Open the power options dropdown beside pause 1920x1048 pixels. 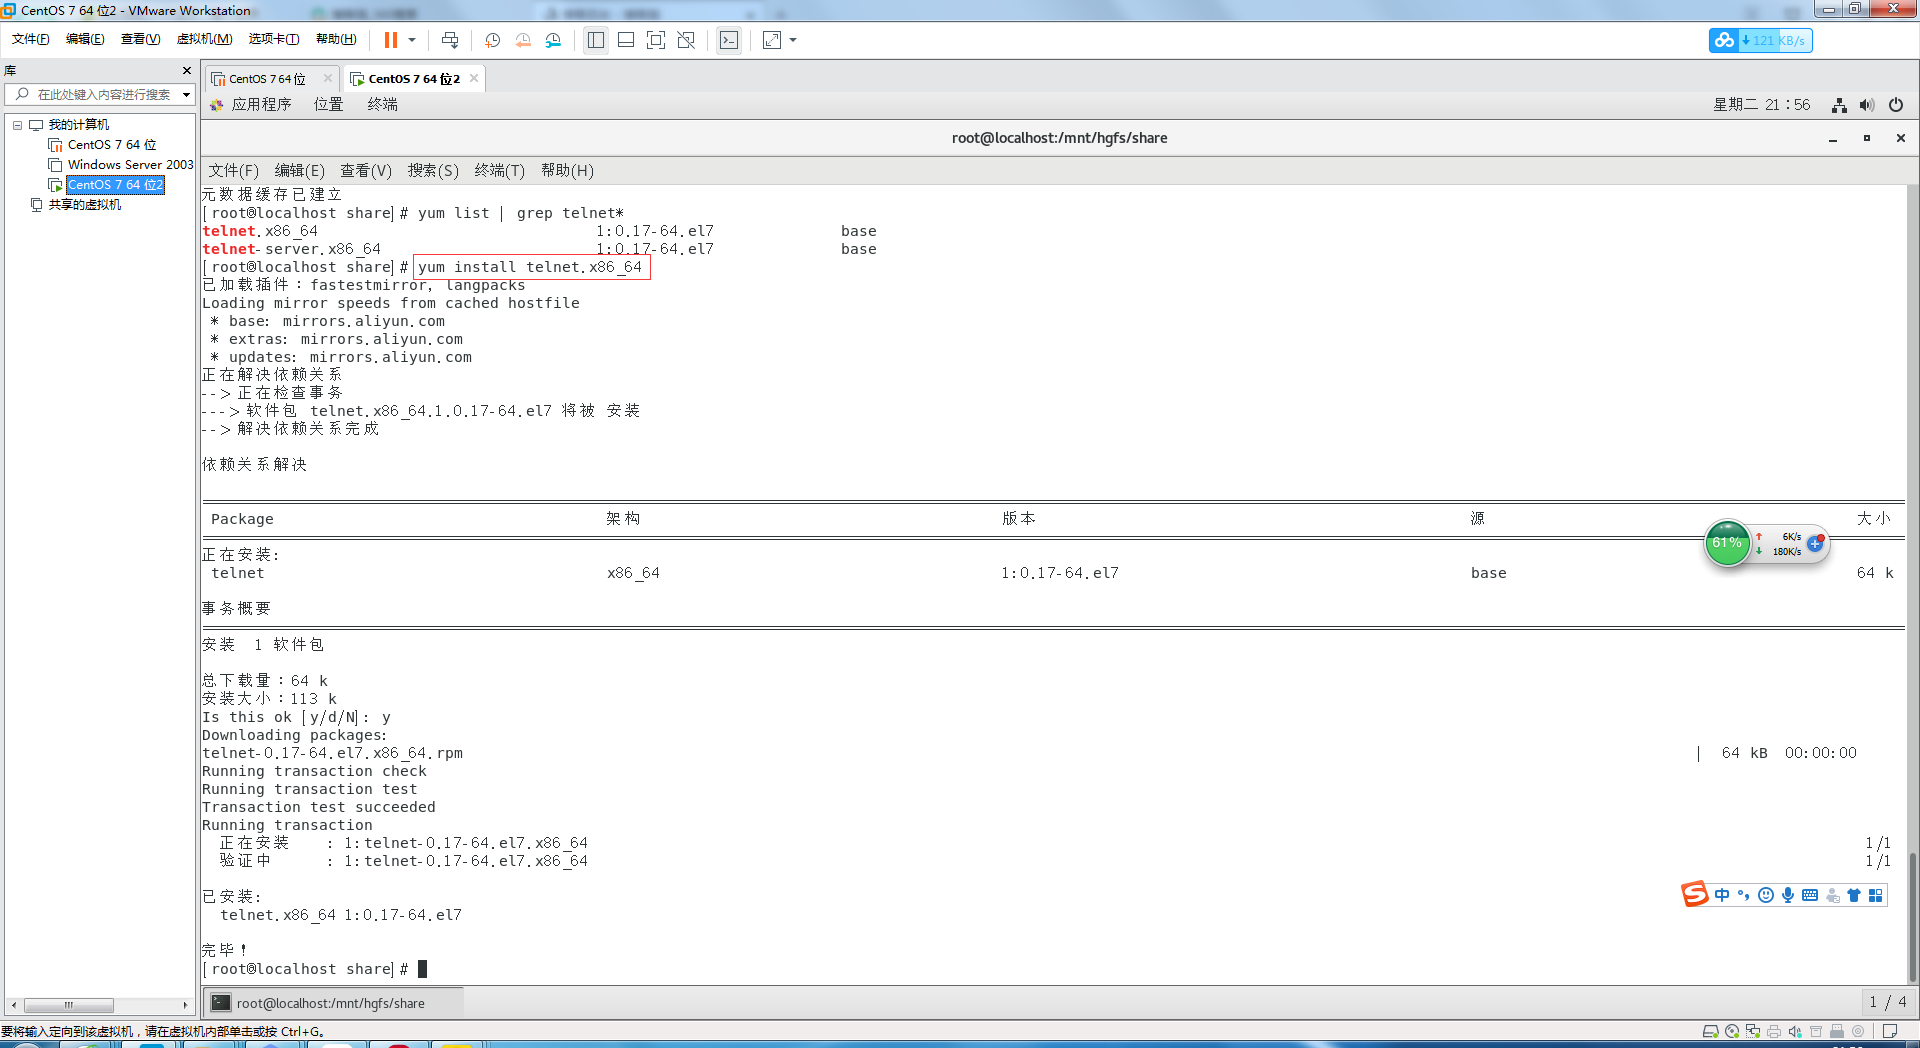click(412, 40)
